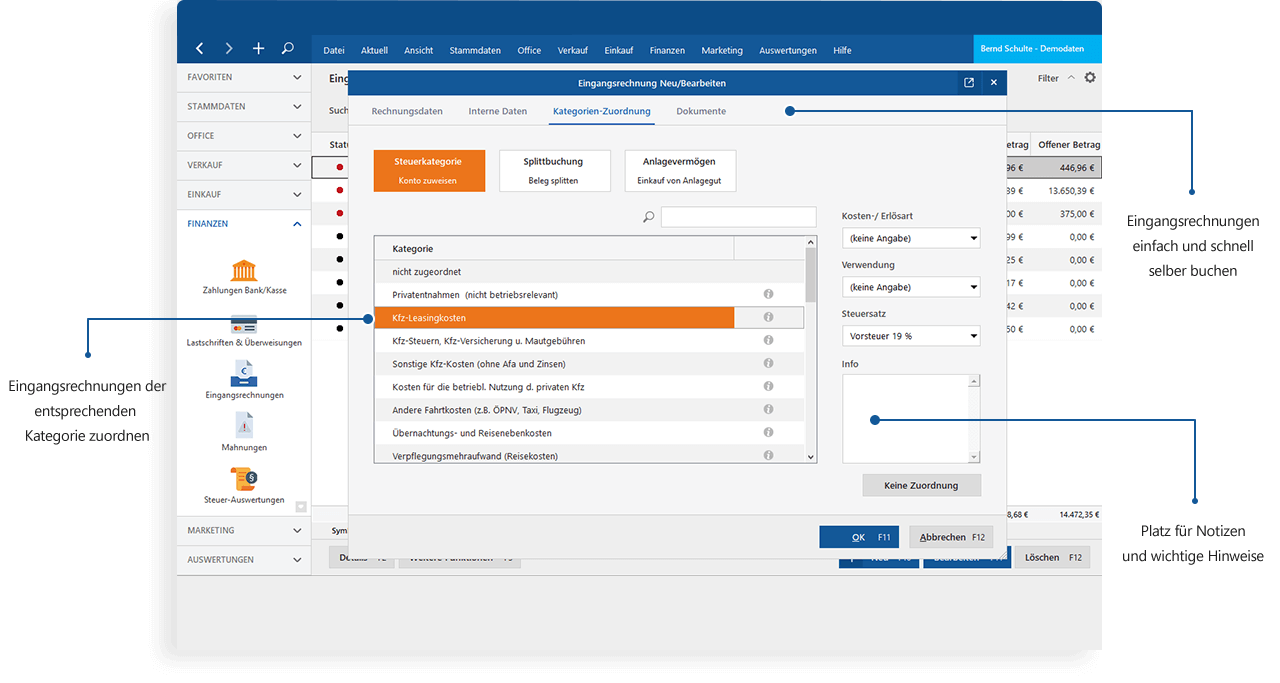Click the Keine Zuordnung button

[x=921, y=485]
